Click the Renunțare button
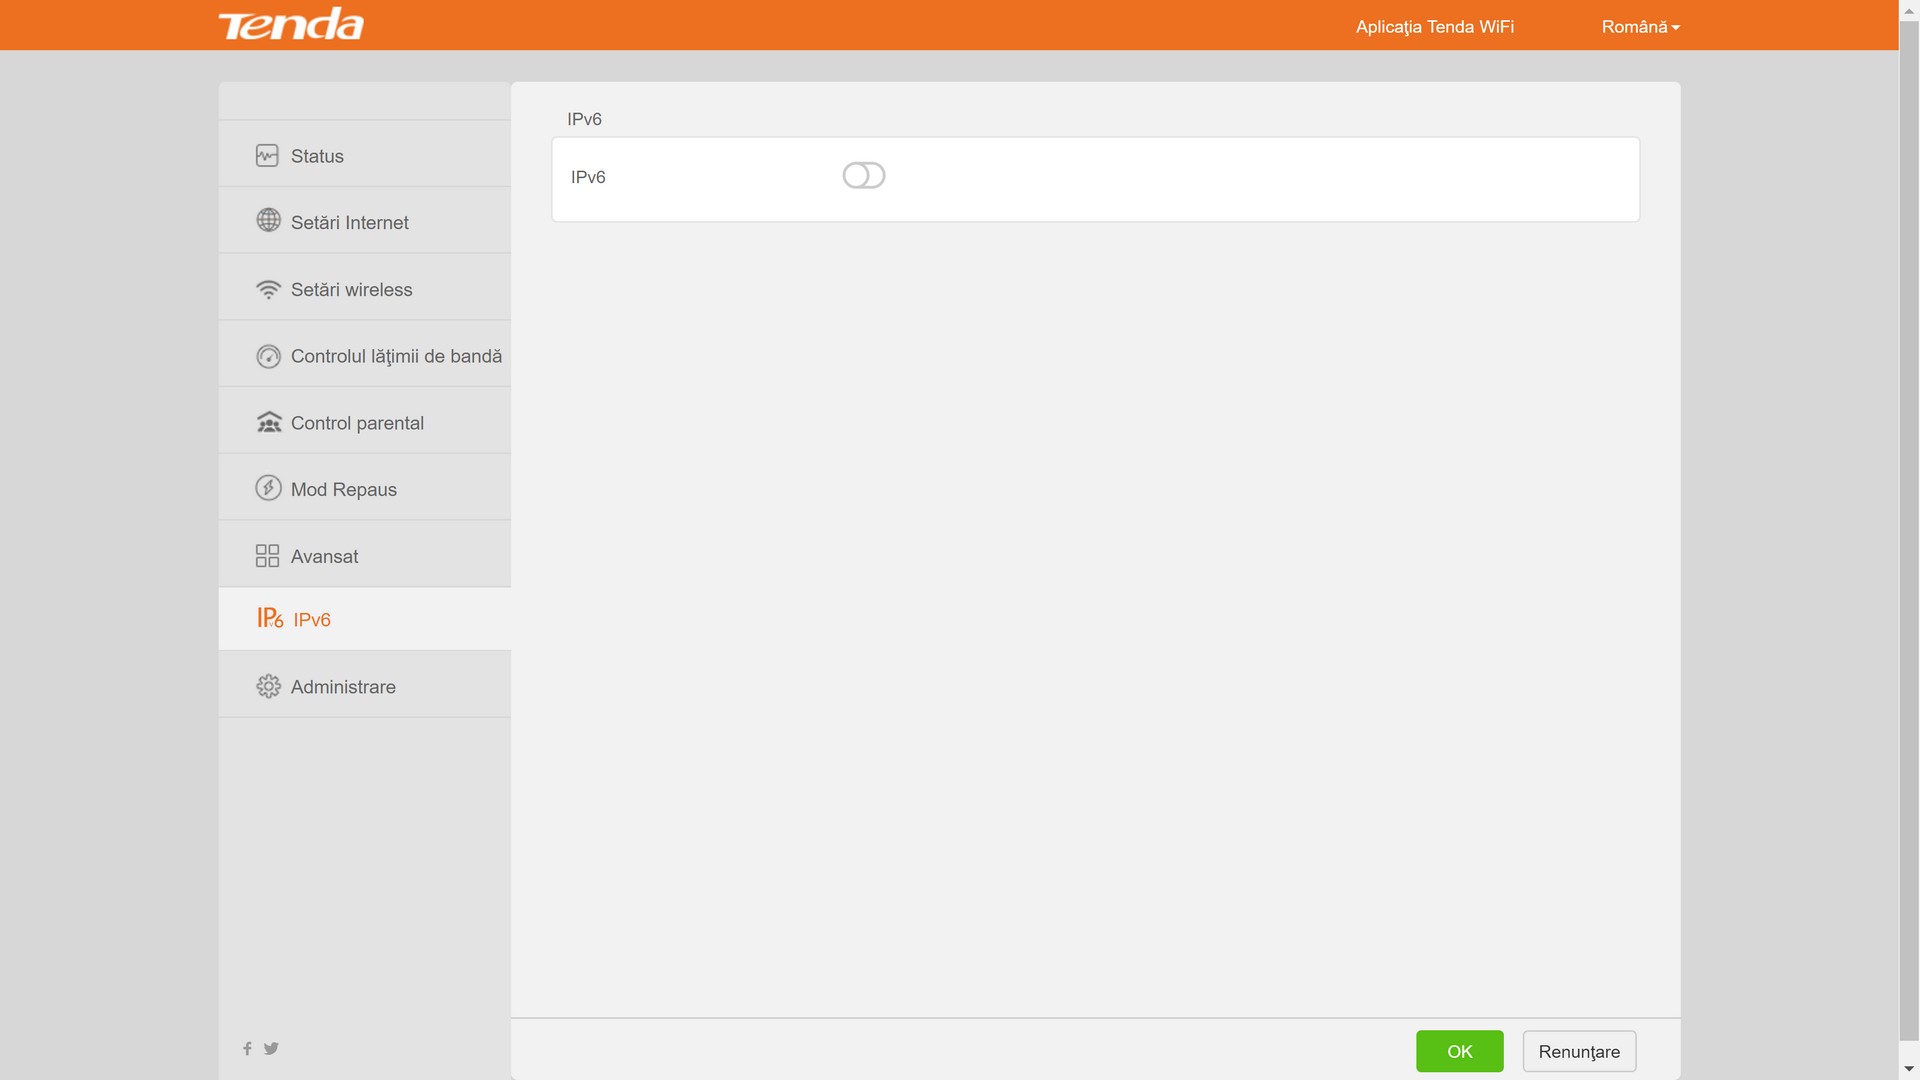Screen dimensions: 1920x1080 [1579, 1051]
